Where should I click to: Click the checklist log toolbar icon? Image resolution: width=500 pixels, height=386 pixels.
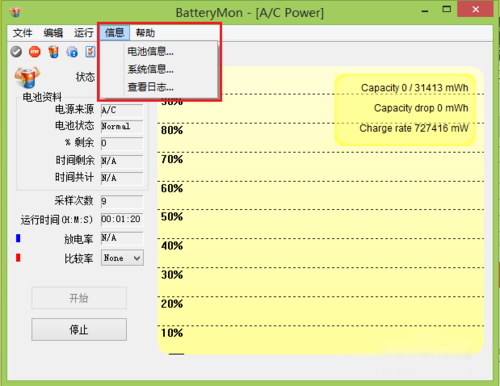click(x=90, y=52)
